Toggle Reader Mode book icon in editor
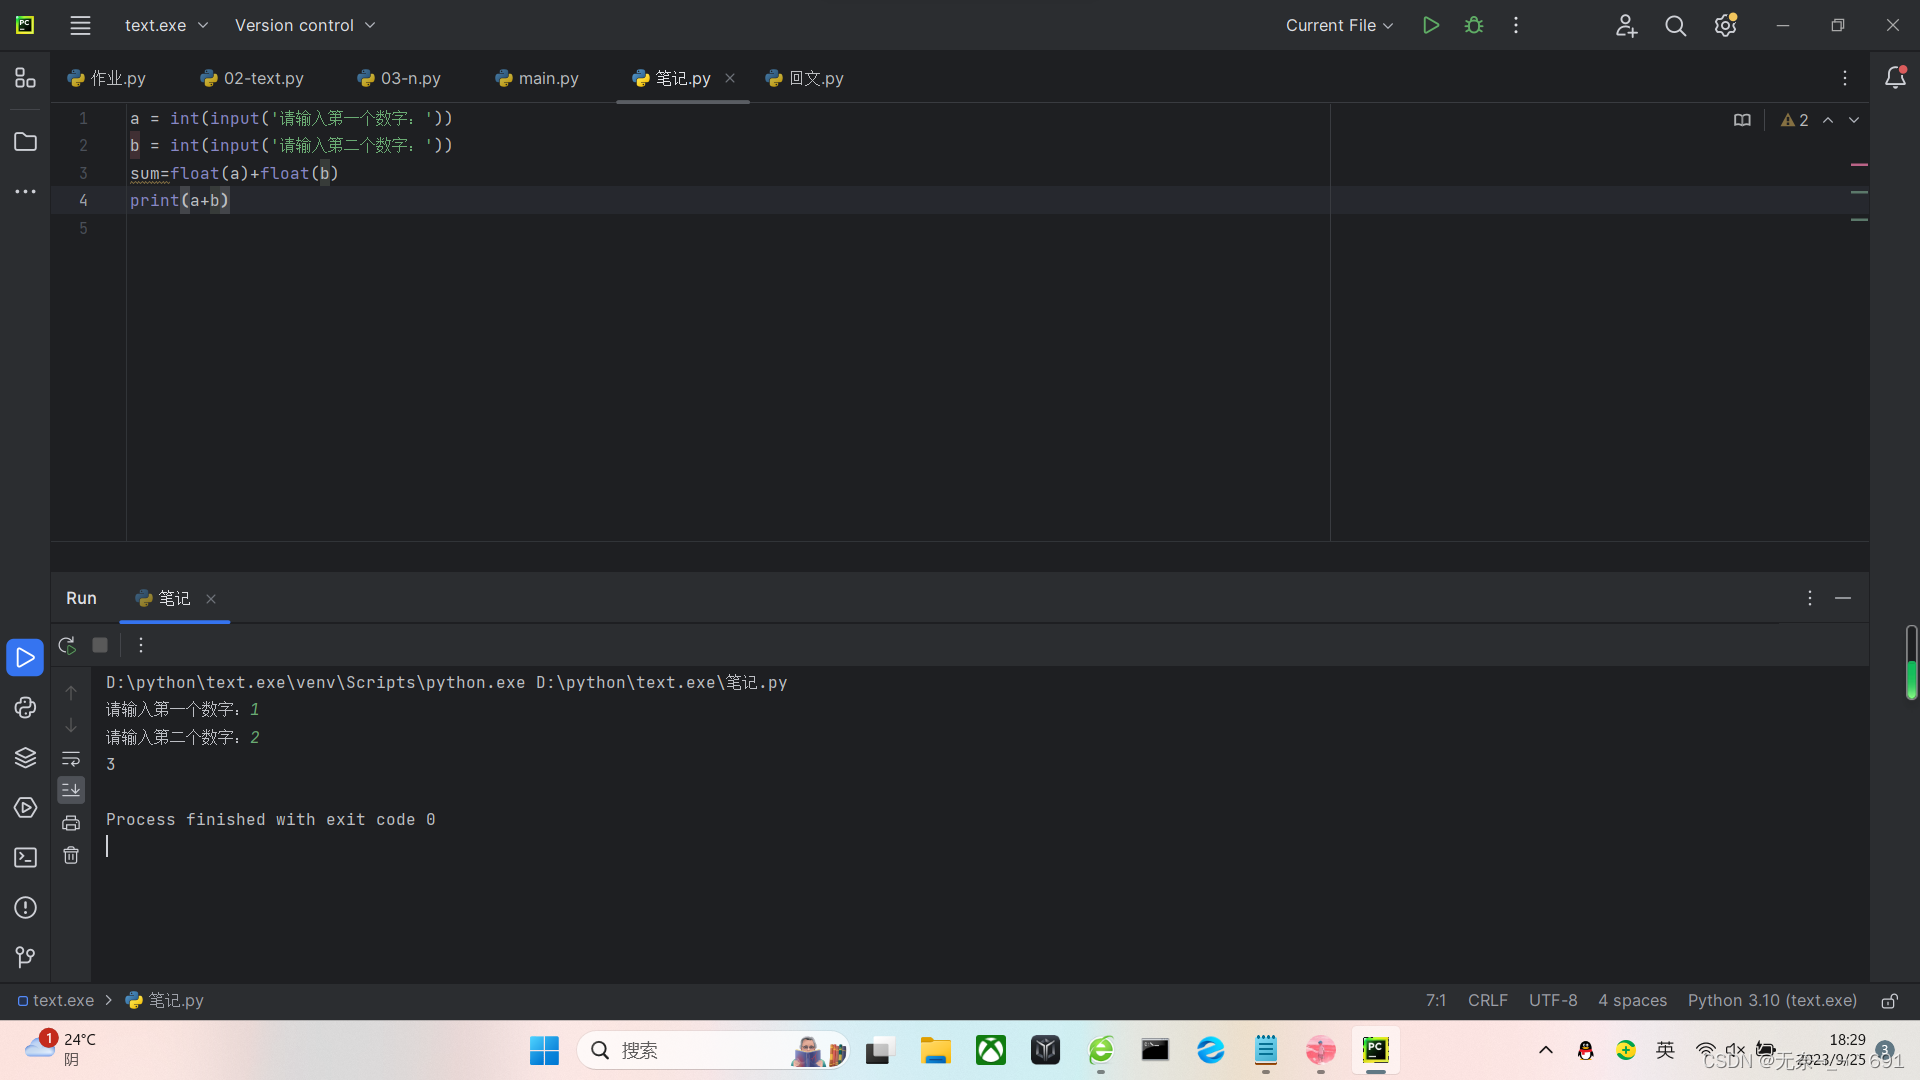Image resolution: width=1920 pixels, height=1080 pixels. click(1742, 120)
